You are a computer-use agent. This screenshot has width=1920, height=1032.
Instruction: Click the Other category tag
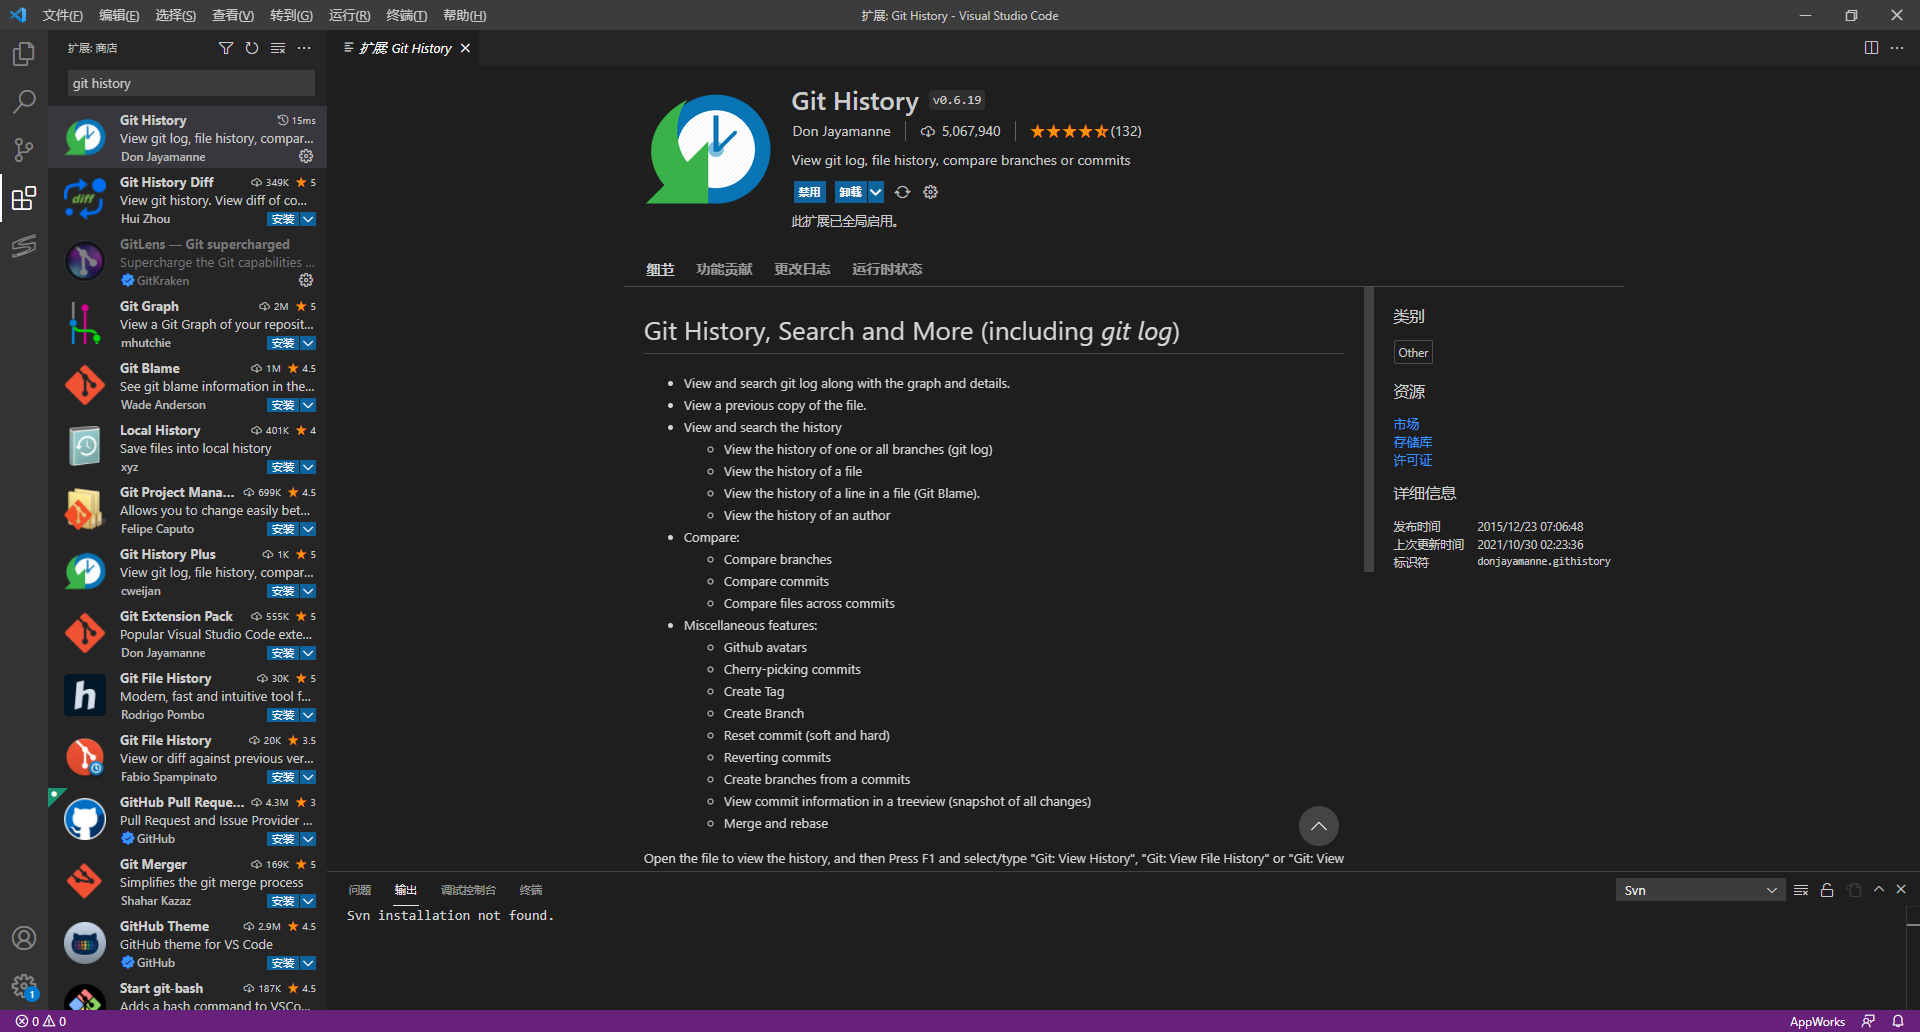(x=1413, y=352)
